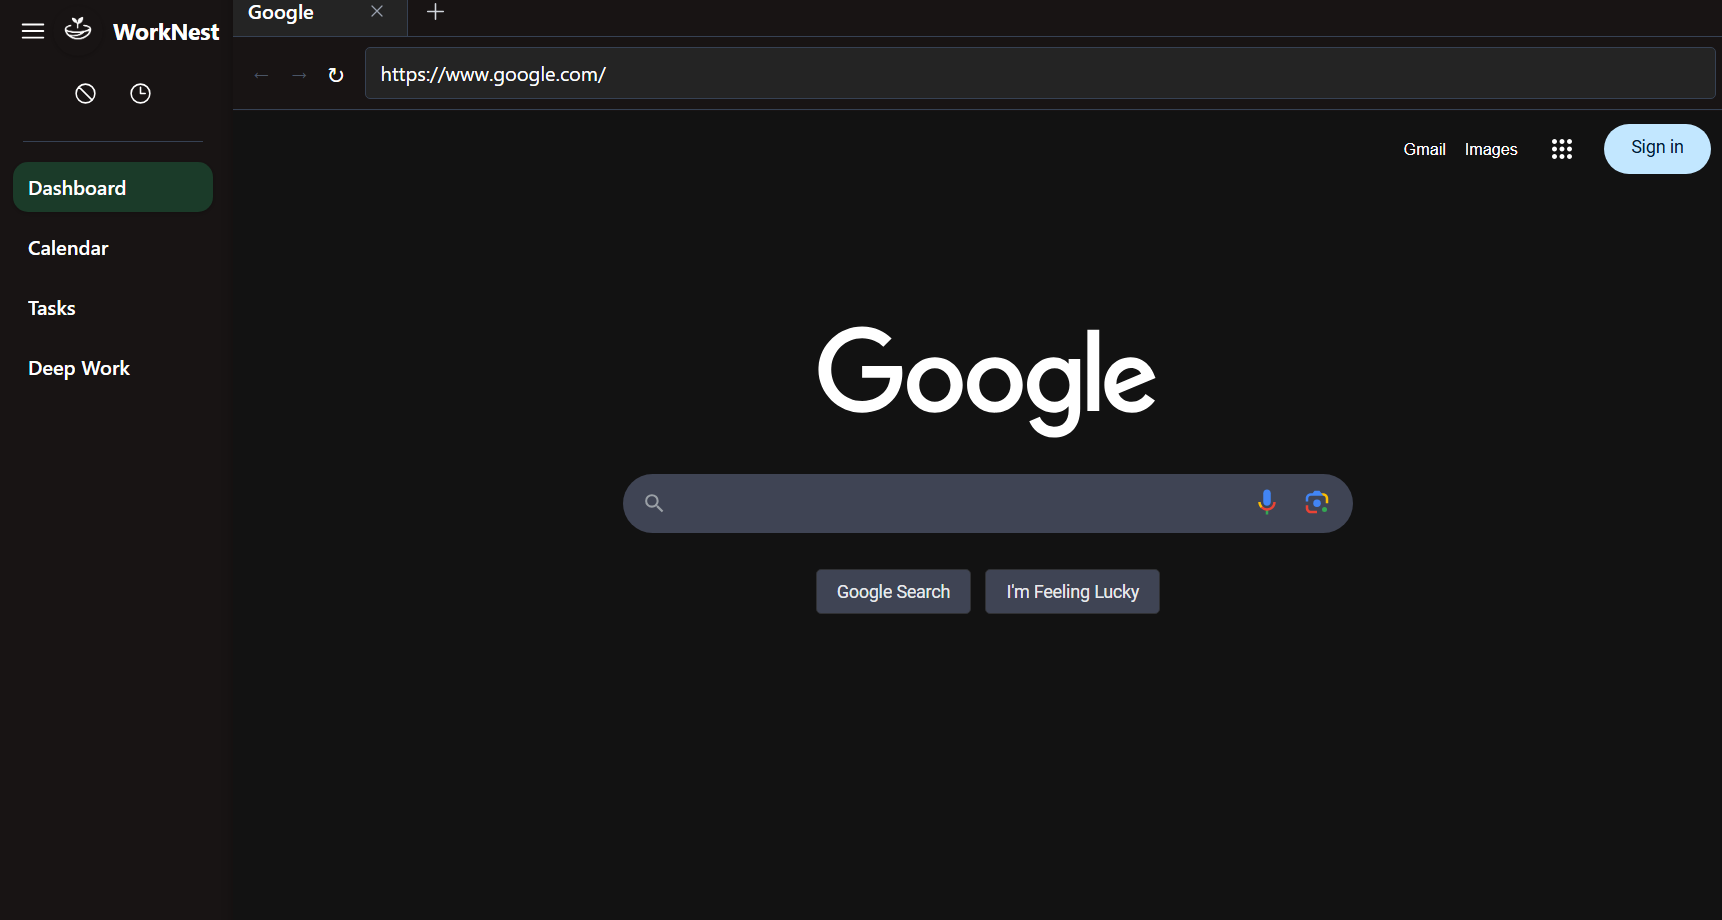Click the blocked-sites circle-slash icon
The height and width of the screenshot is (920, 1722).
coord(85,93)
